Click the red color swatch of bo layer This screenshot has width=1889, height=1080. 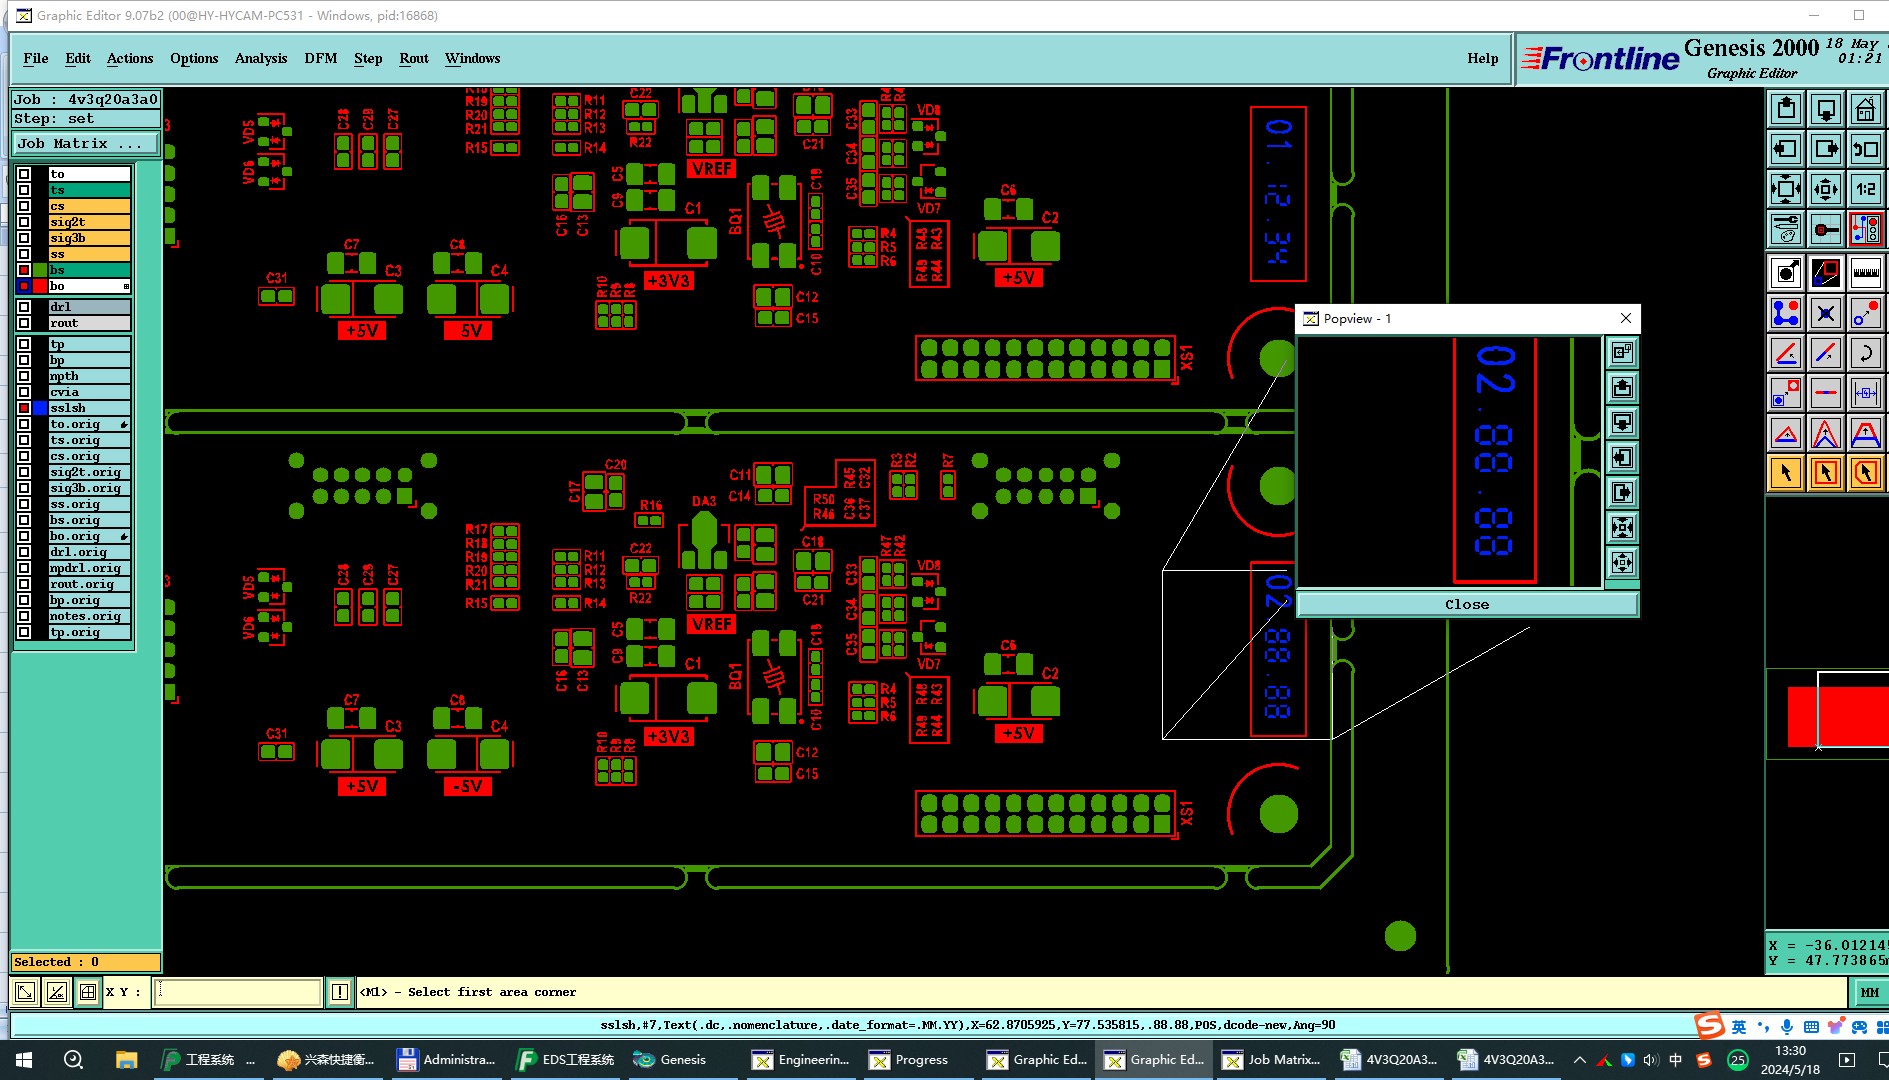tap(40, 286)
